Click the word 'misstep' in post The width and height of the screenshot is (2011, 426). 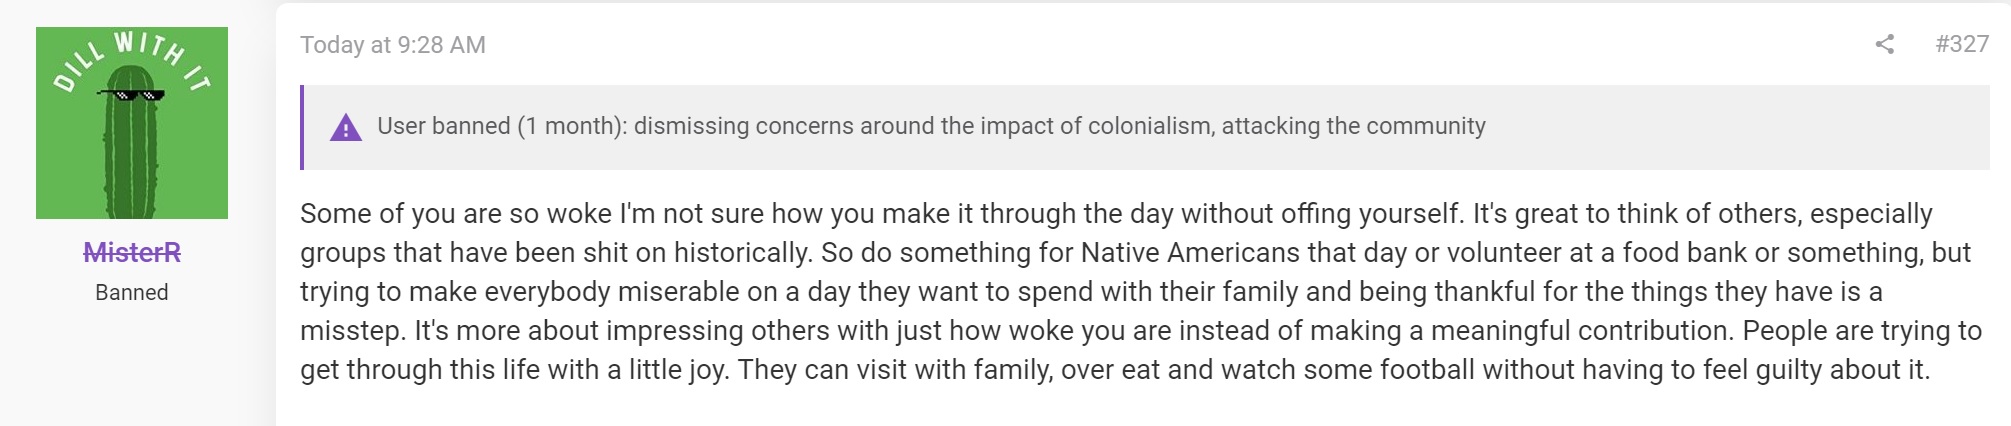(353, 330)
